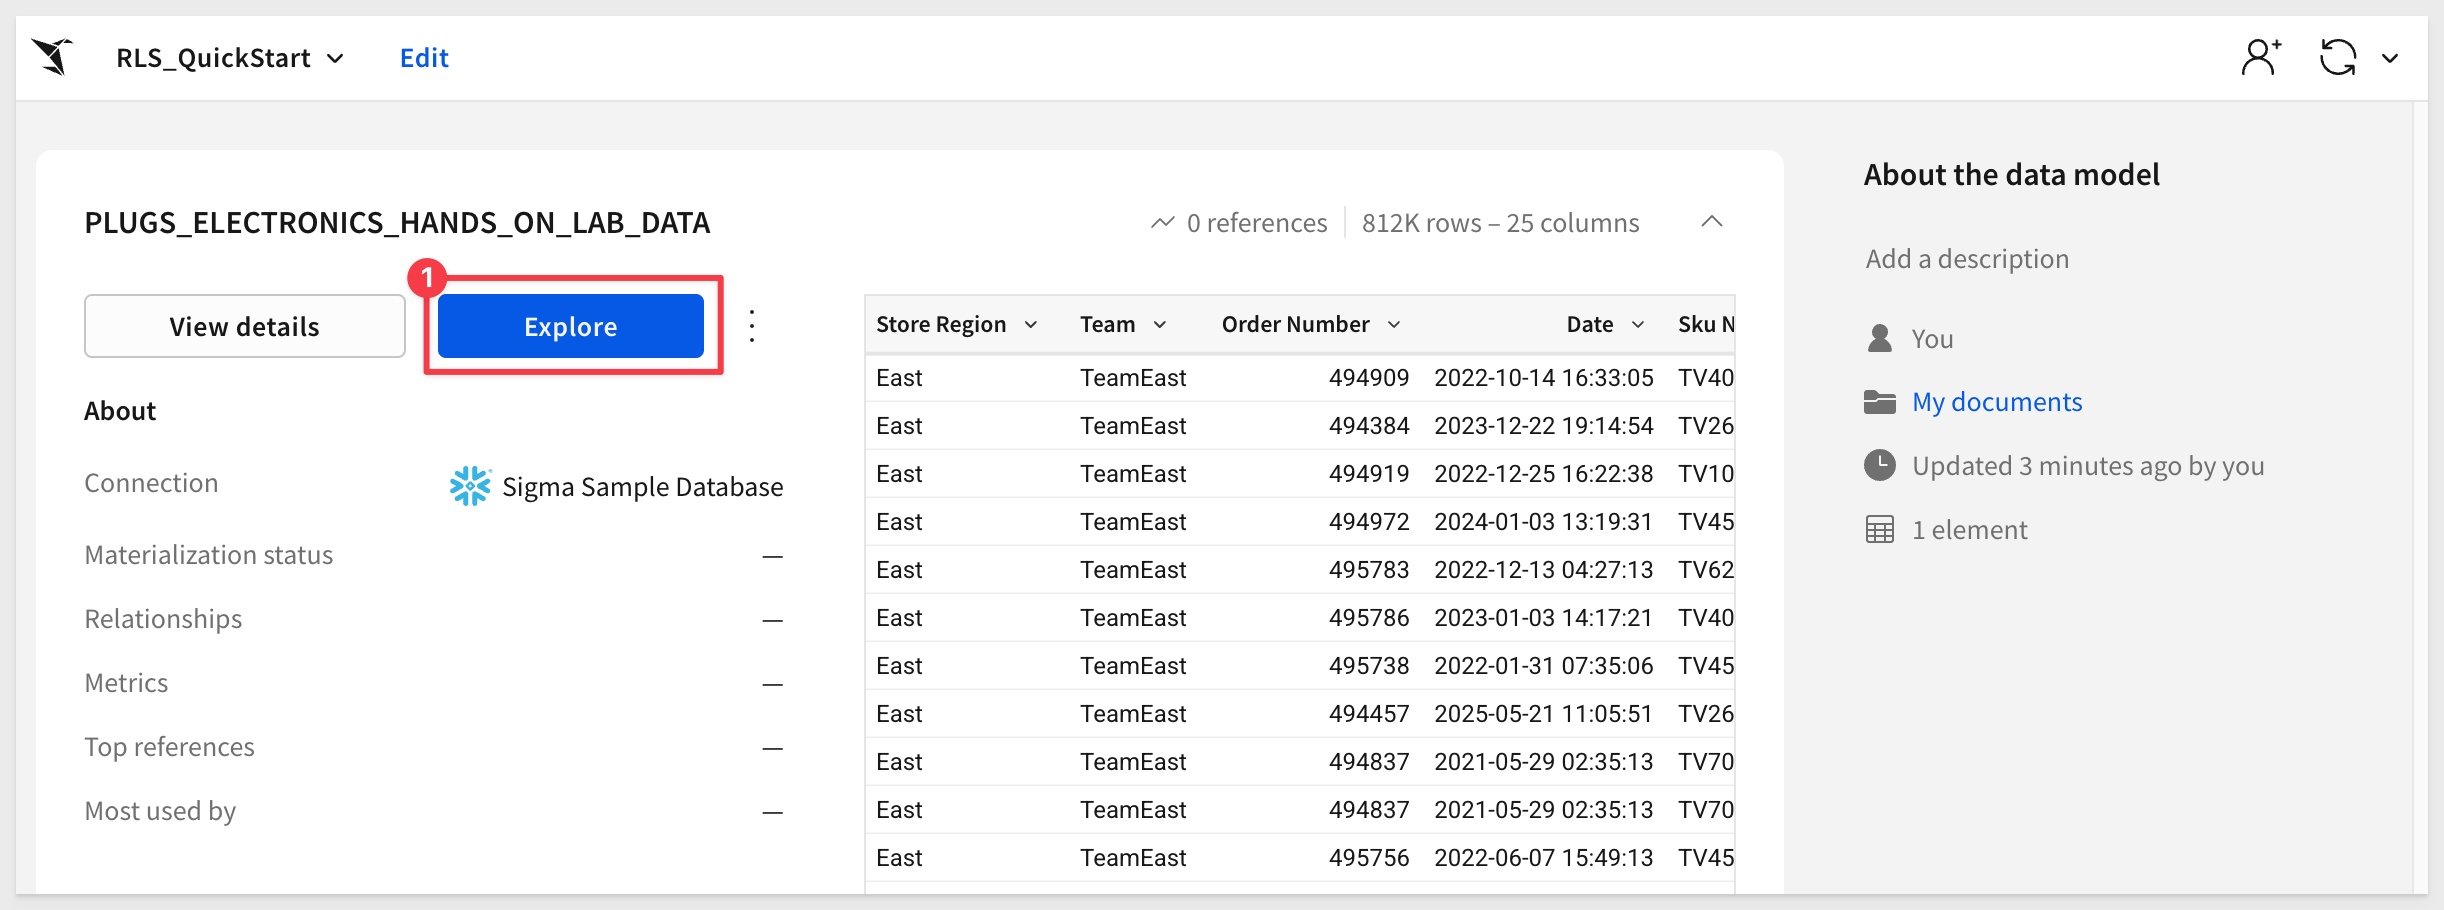Open the Order Number column menu
The image size is (2444, 910).
1394,325
